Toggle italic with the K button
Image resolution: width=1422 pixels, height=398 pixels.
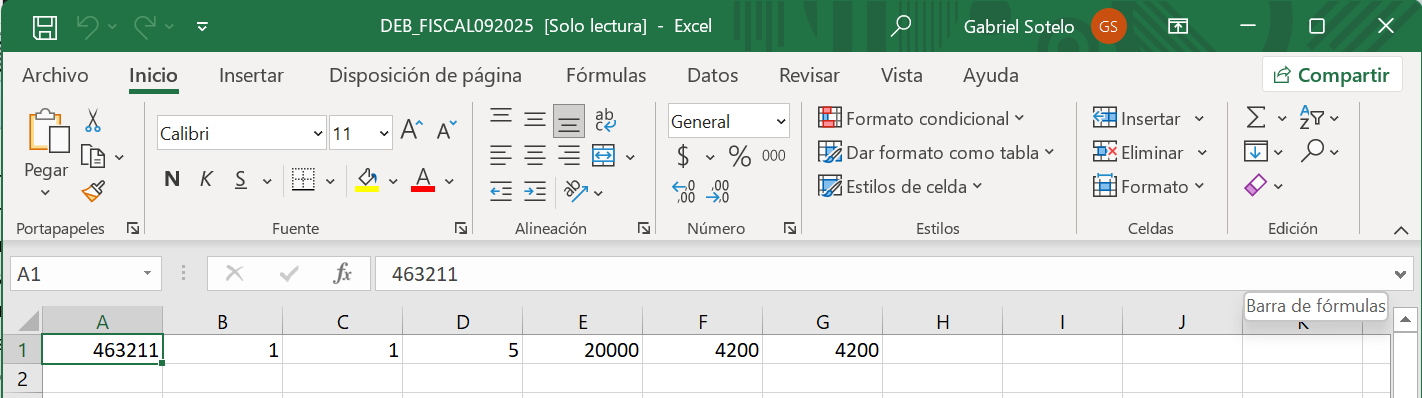point(206,180)
